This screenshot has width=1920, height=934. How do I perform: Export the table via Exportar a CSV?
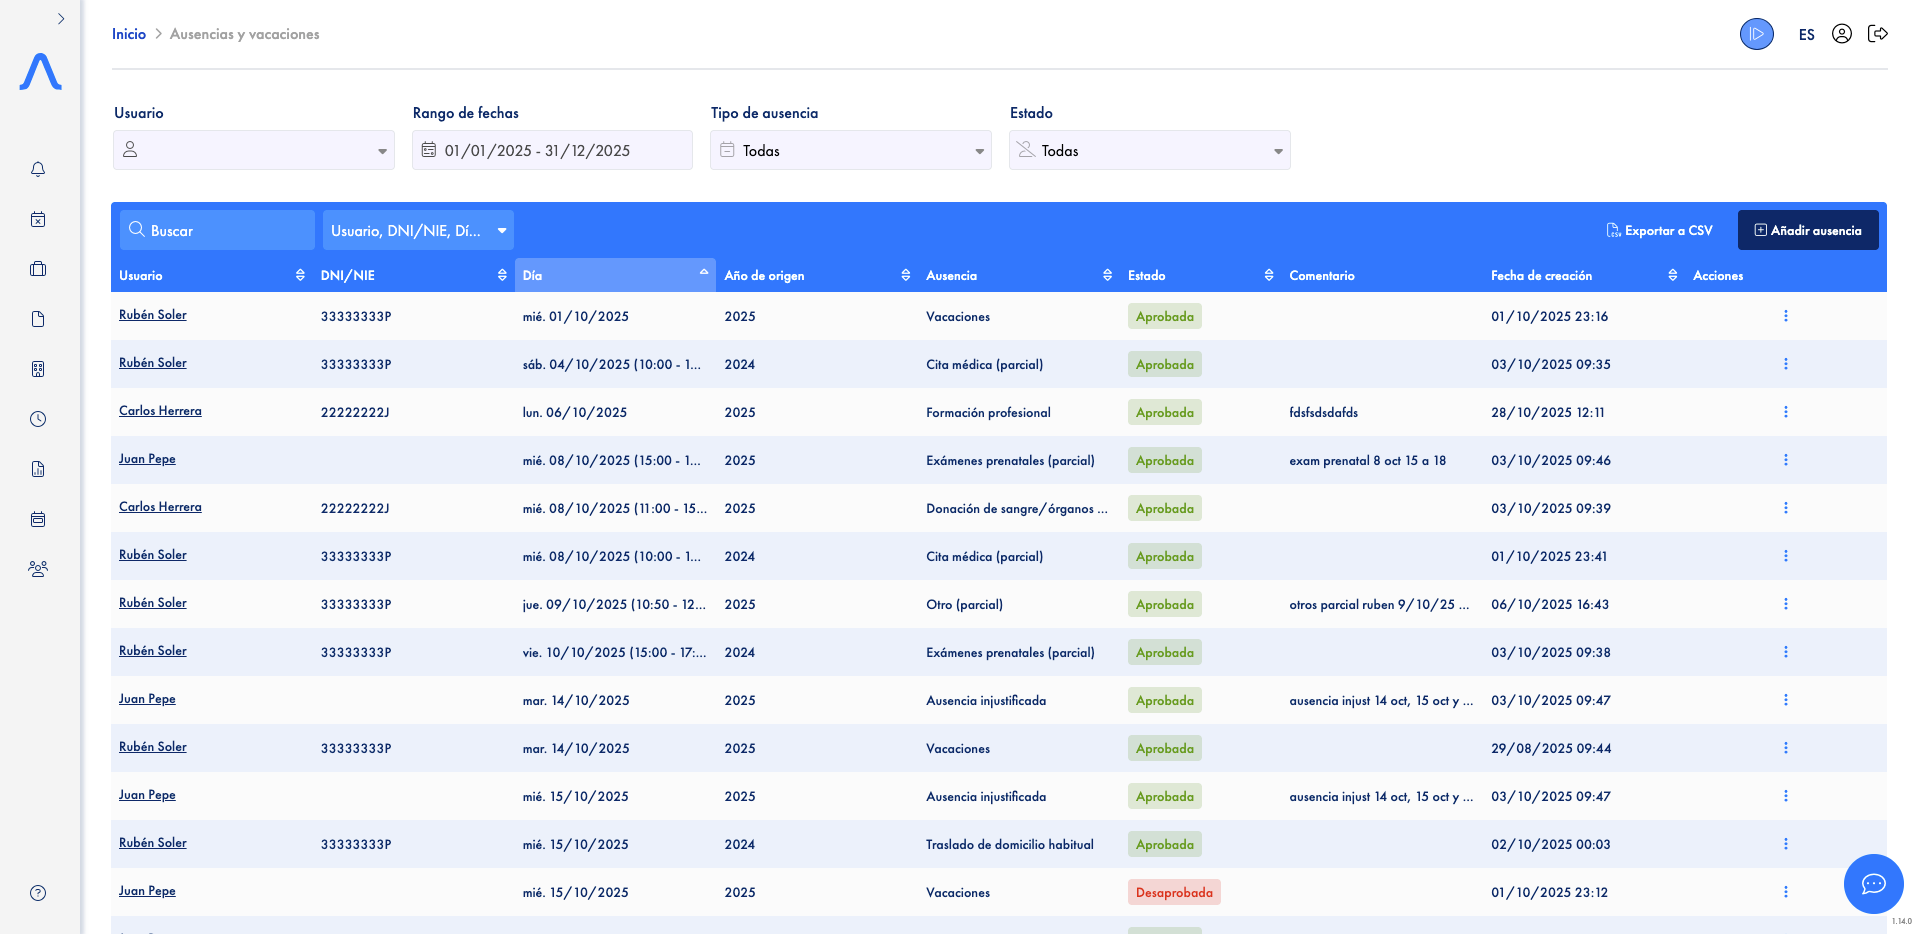click(1659, 231)
